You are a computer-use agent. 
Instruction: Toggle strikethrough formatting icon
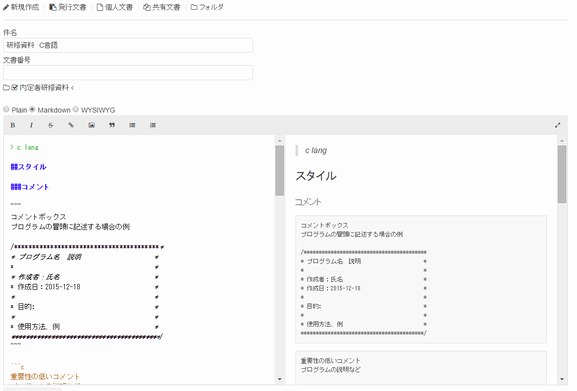point(51,125)
